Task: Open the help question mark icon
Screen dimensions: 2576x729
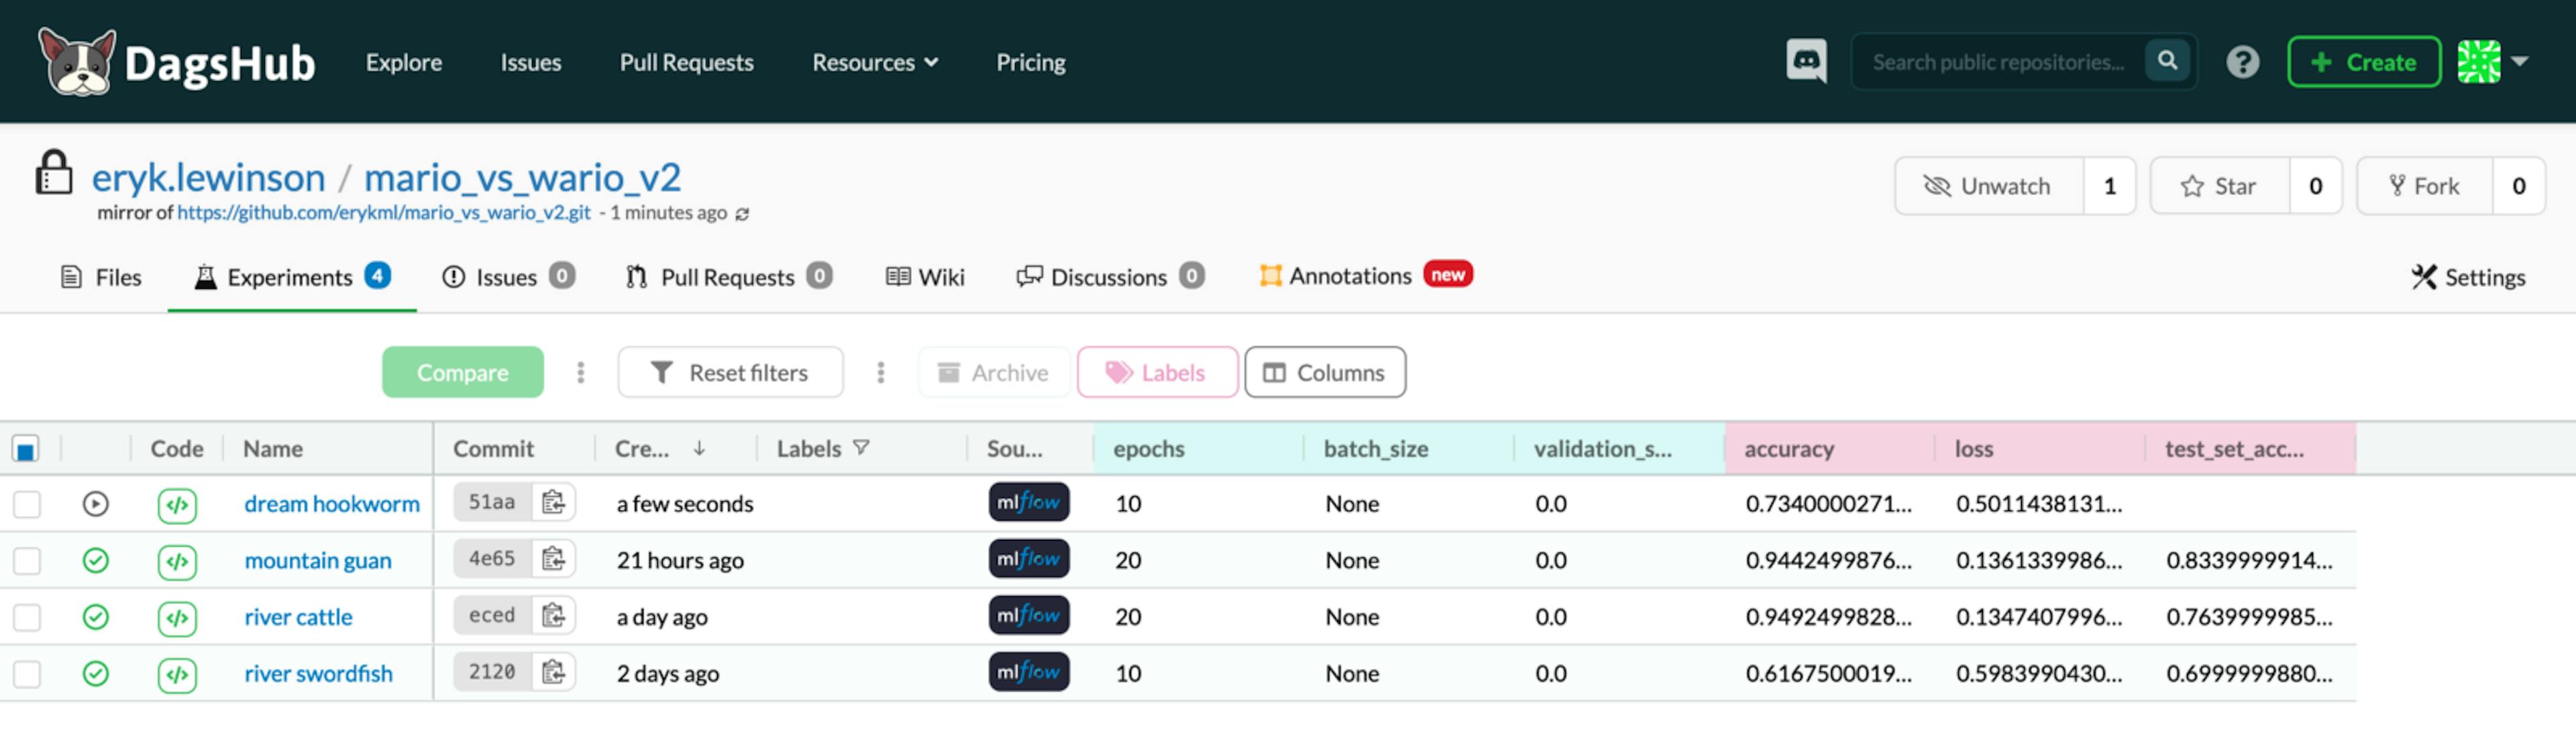Action: [2242, 62]
